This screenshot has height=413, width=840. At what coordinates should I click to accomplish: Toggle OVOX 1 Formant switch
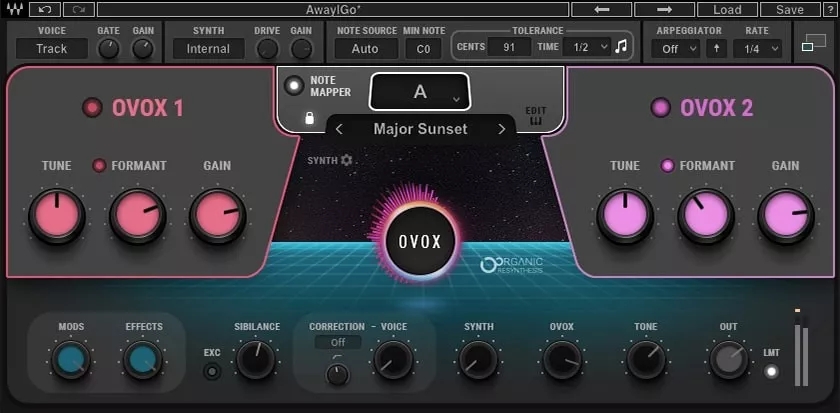coord(99,166)
